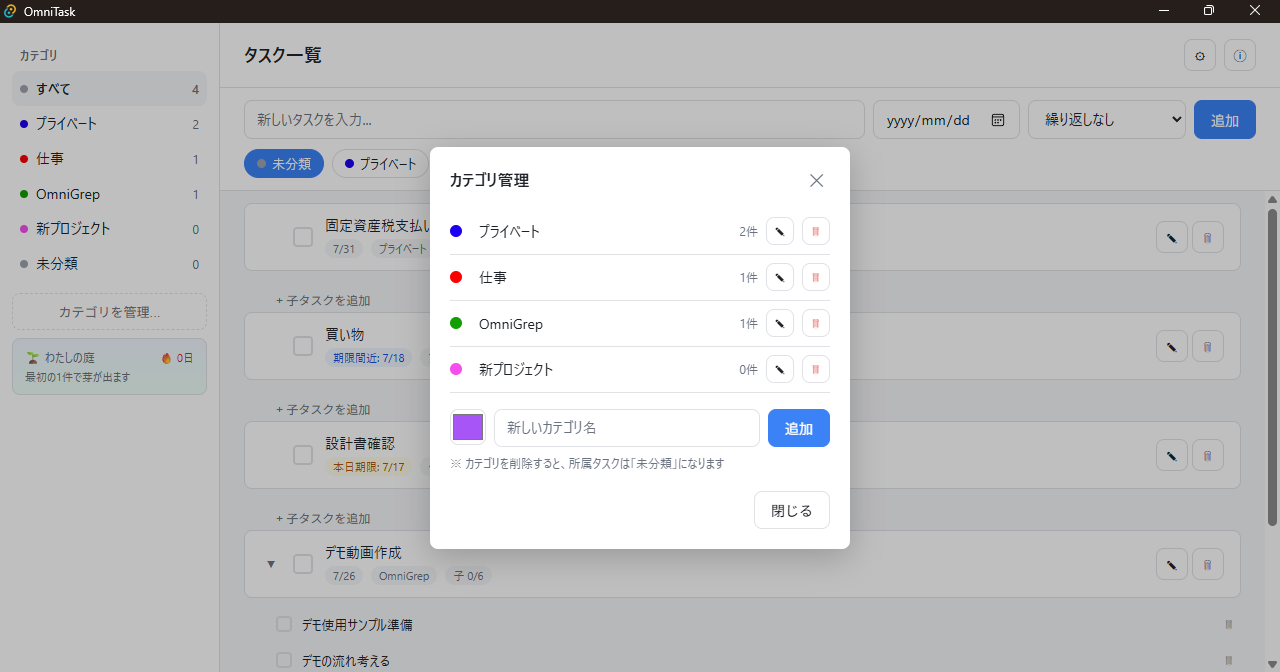Image resolution: width=1280 pixels, height=672 pixels.
Task: Click the OmniTask app logo
Action: (x=10, y=11)
